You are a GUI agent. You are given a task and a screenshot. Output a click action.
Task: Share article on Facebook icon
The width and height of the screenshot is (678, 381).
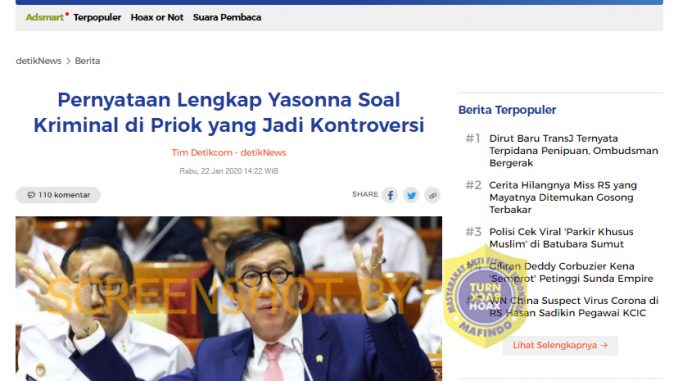pos(390,195)
